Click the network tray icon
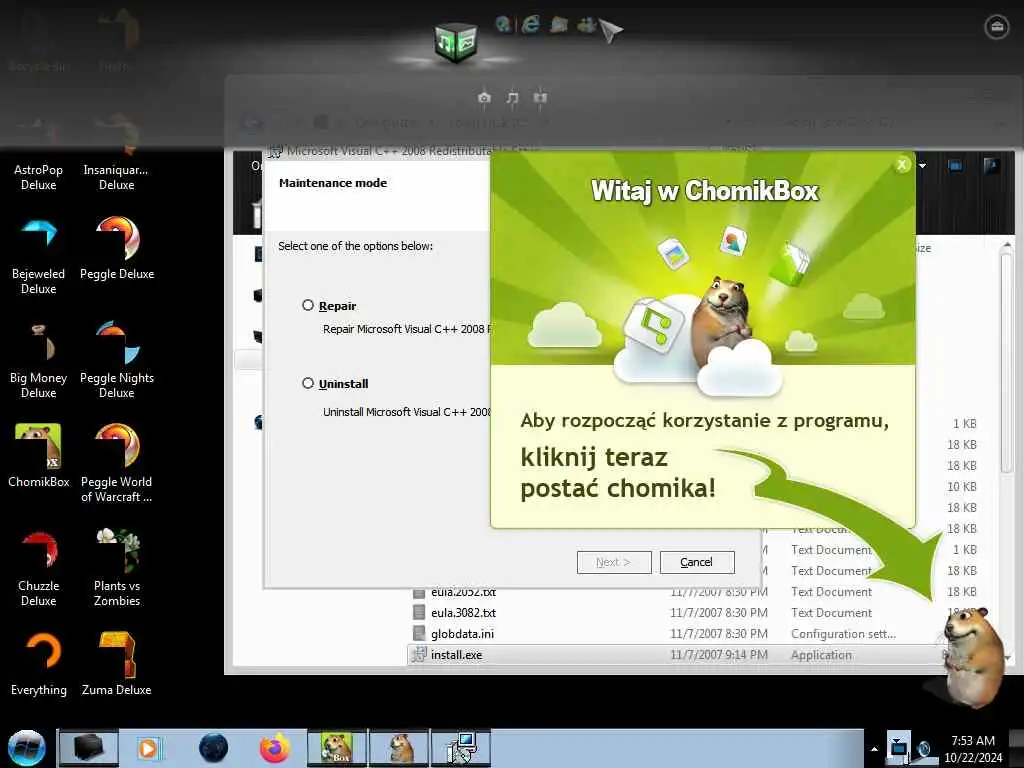Screen dimensions: 1024x768 pos(898,748)
